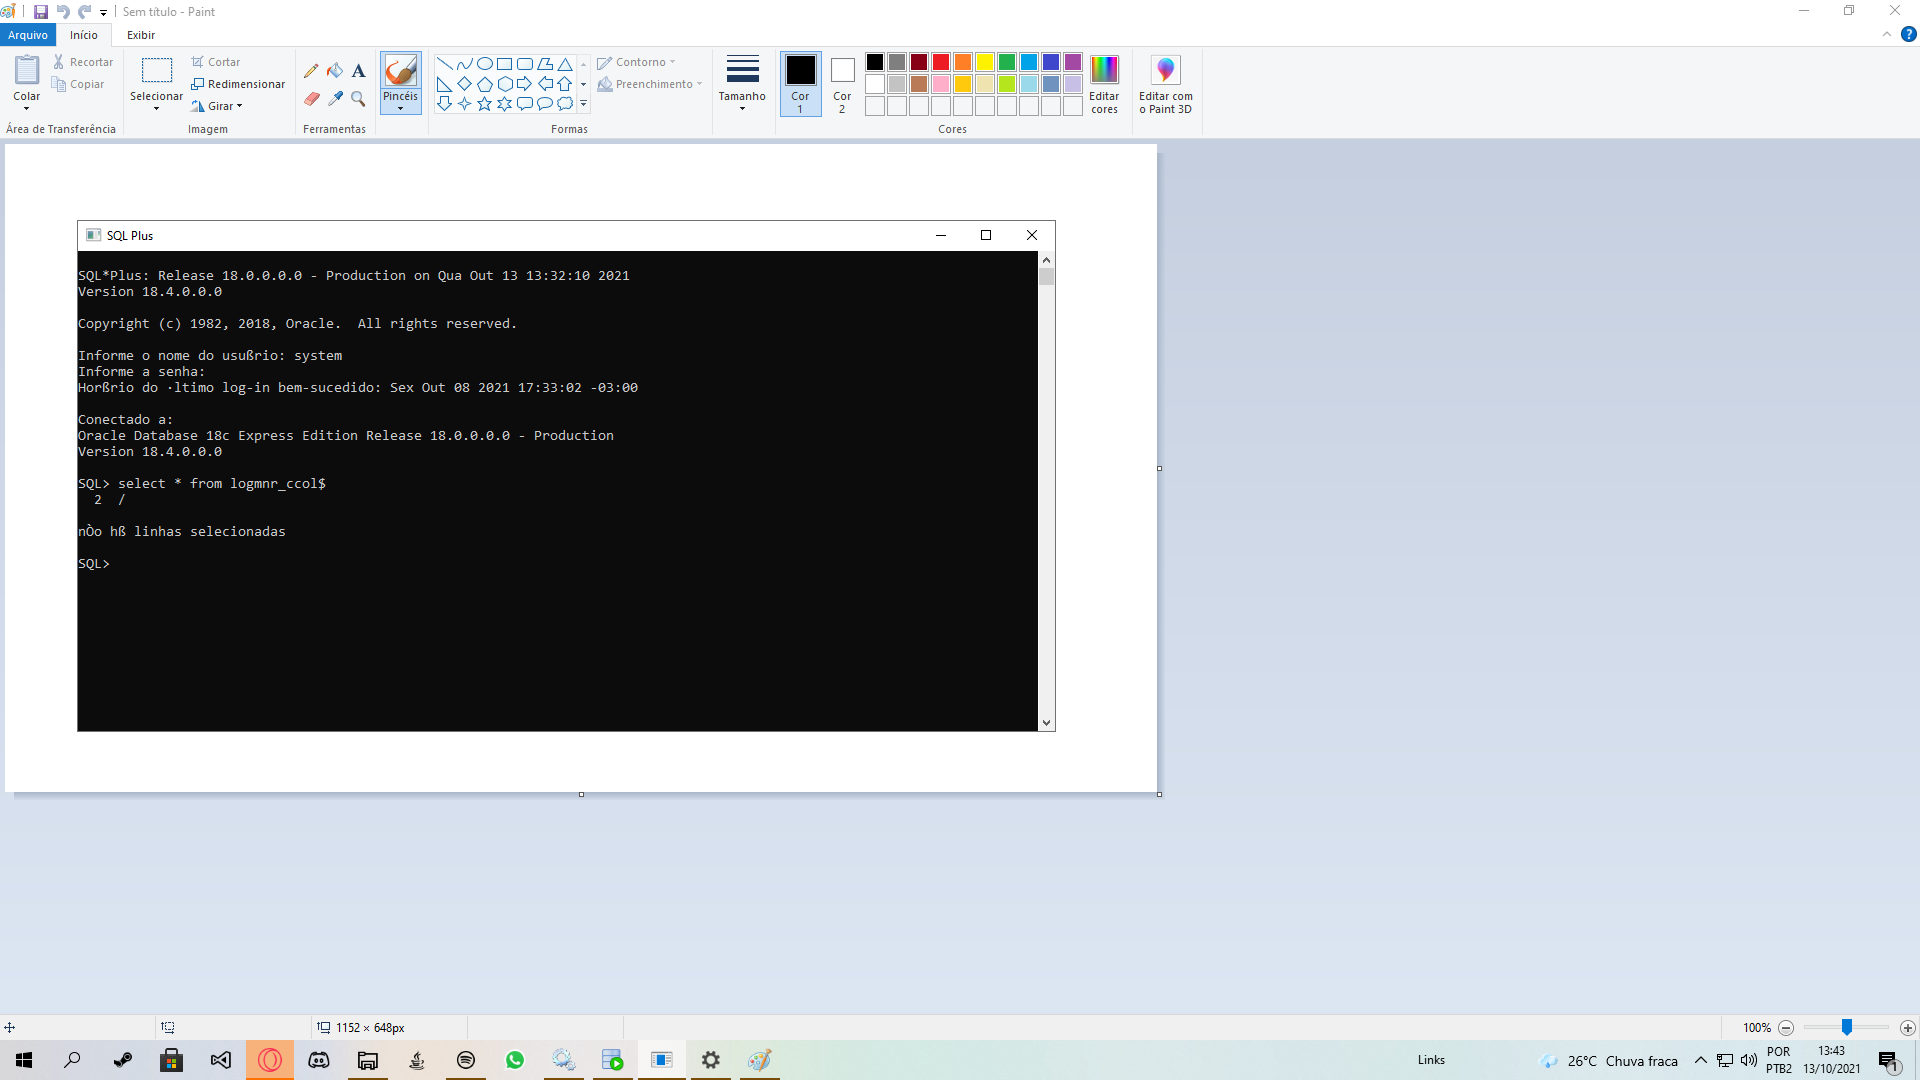Select Cor 2 background color
1920x1080 pixels.
coord(842,84)
